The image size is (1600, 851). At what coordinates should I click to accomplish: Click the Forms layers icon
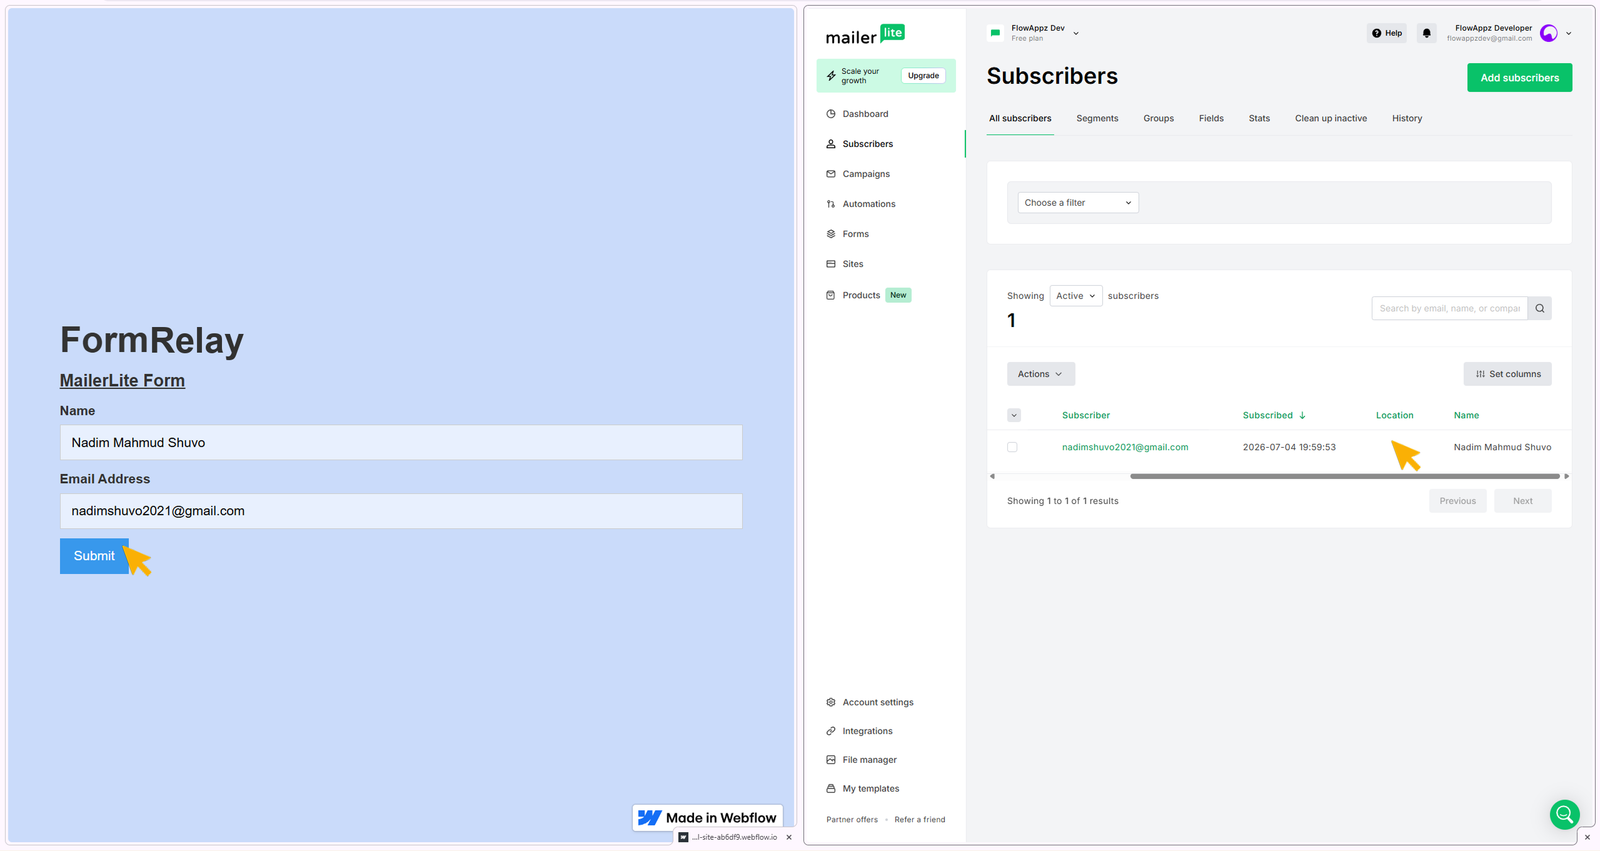tap(831, 234)
